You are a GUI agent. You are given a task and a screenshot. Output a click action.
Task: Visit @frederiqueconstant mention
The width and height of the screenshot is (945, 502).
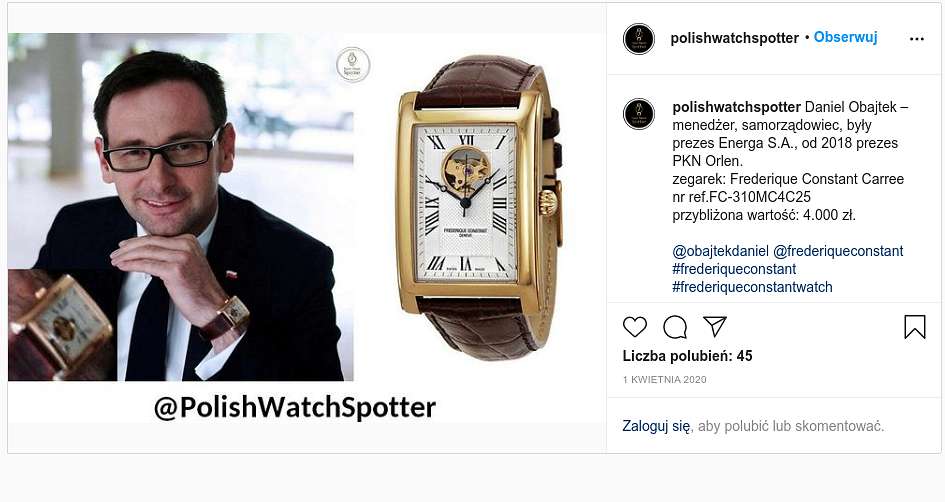838,251
